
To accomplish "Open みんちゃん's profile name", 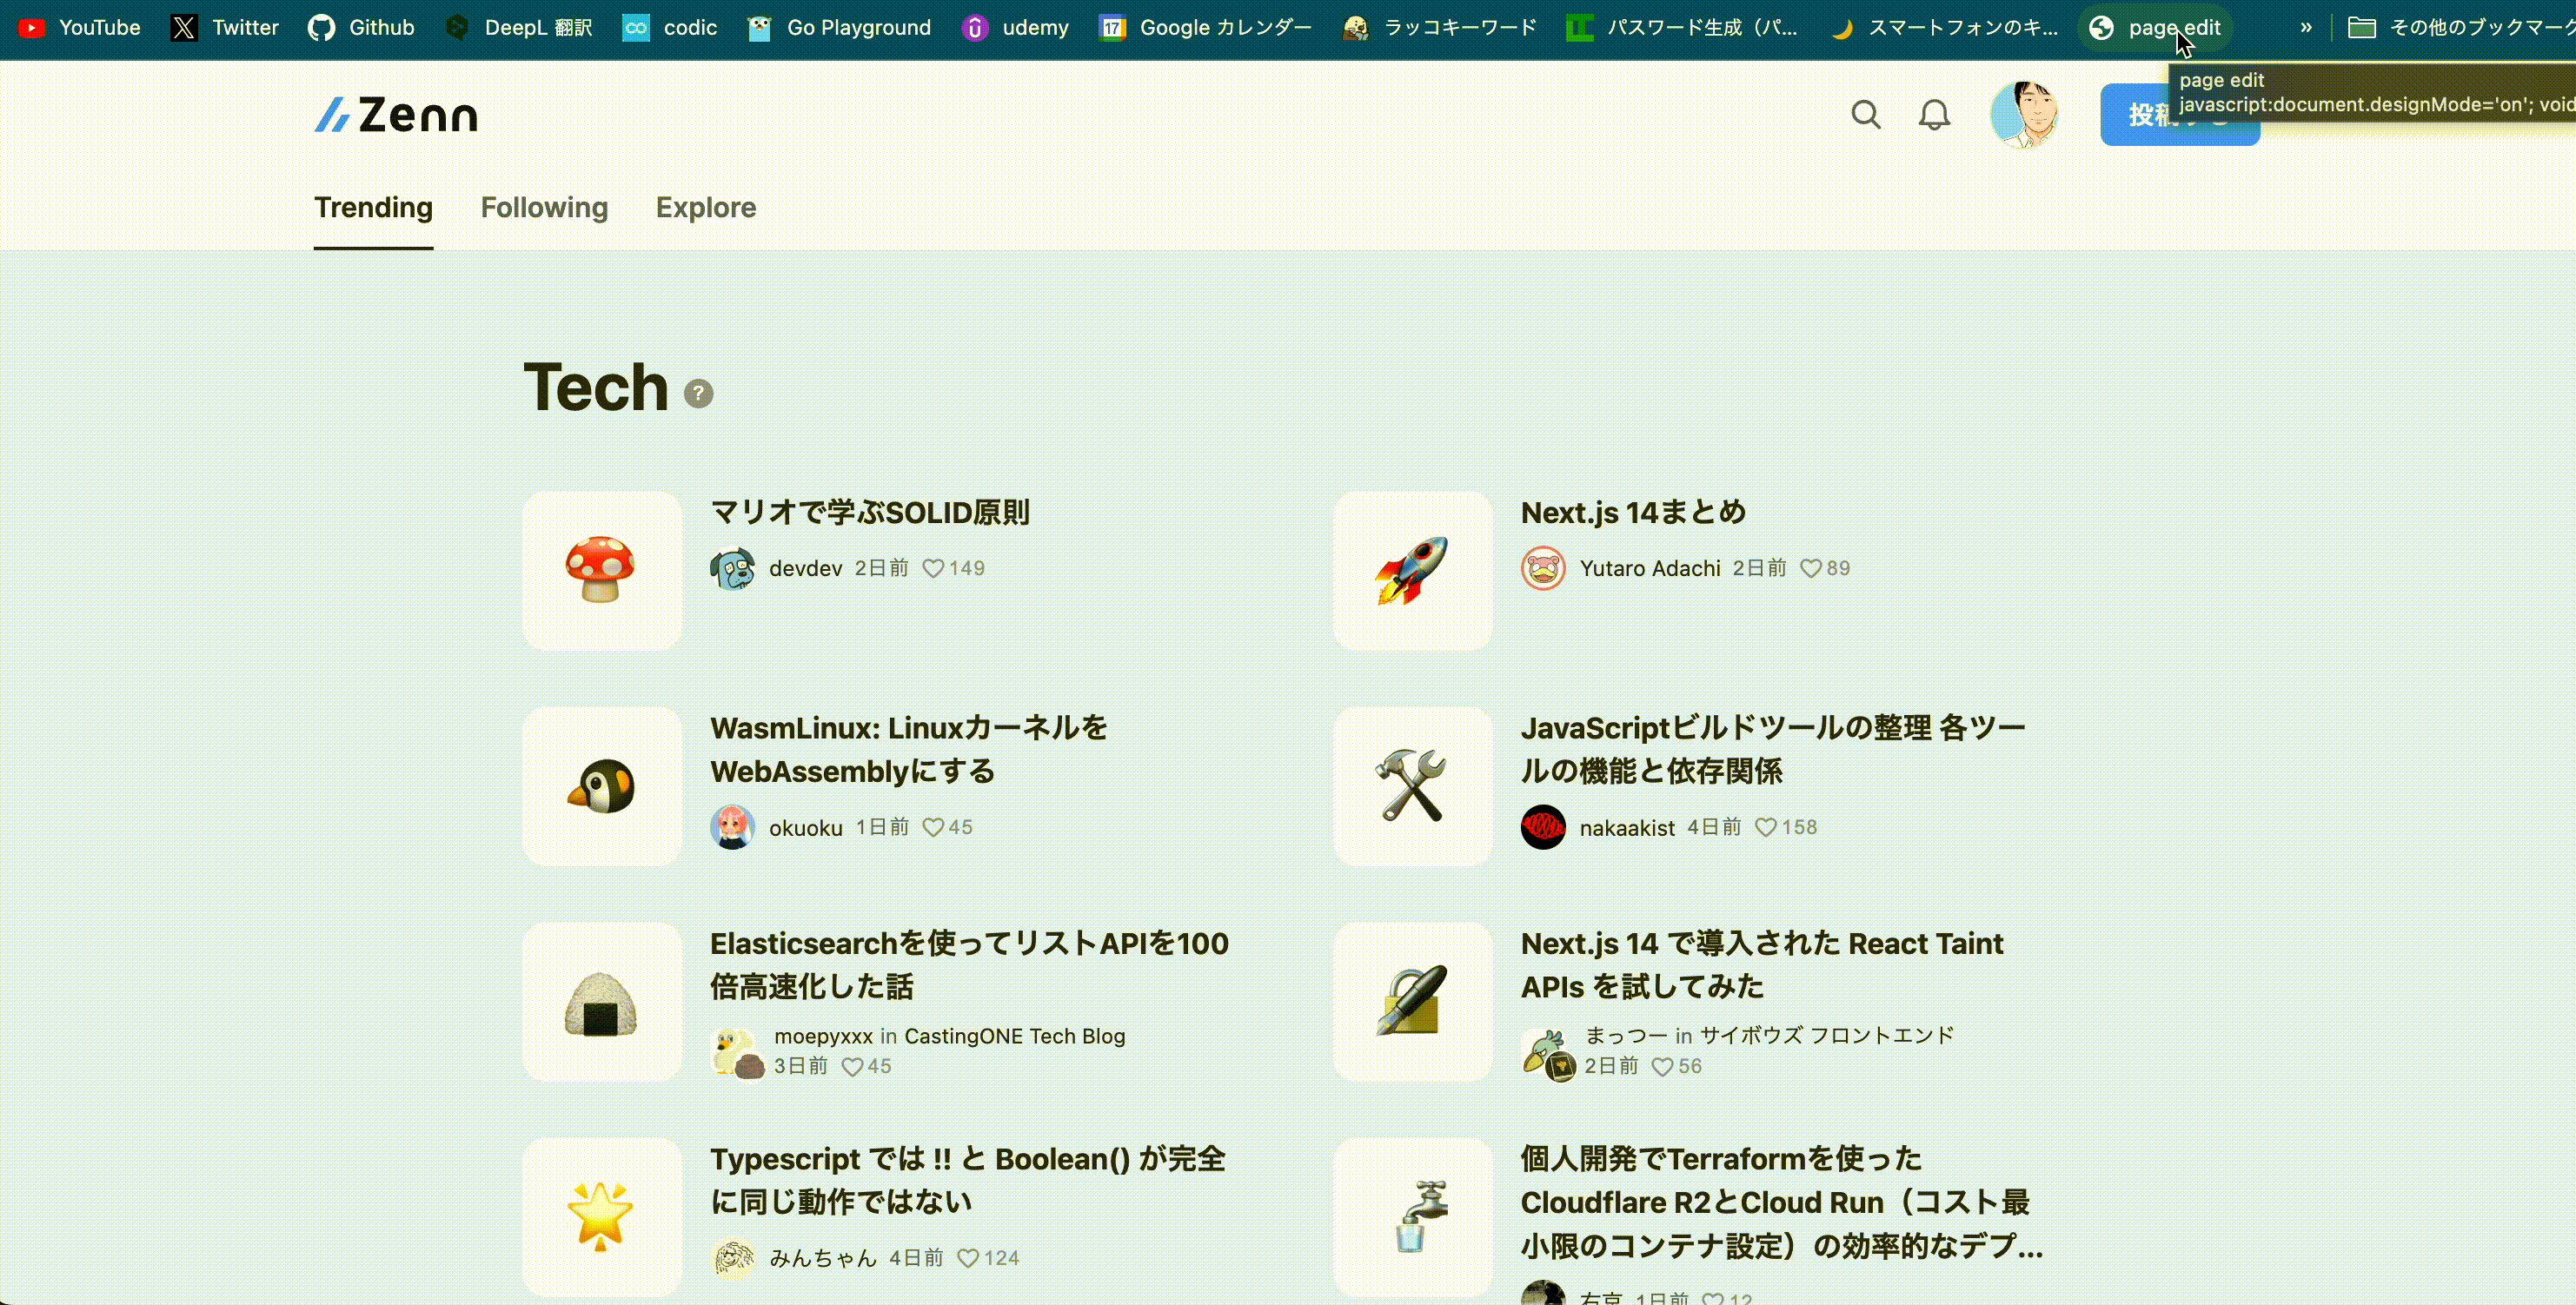I will (822, 1258).
